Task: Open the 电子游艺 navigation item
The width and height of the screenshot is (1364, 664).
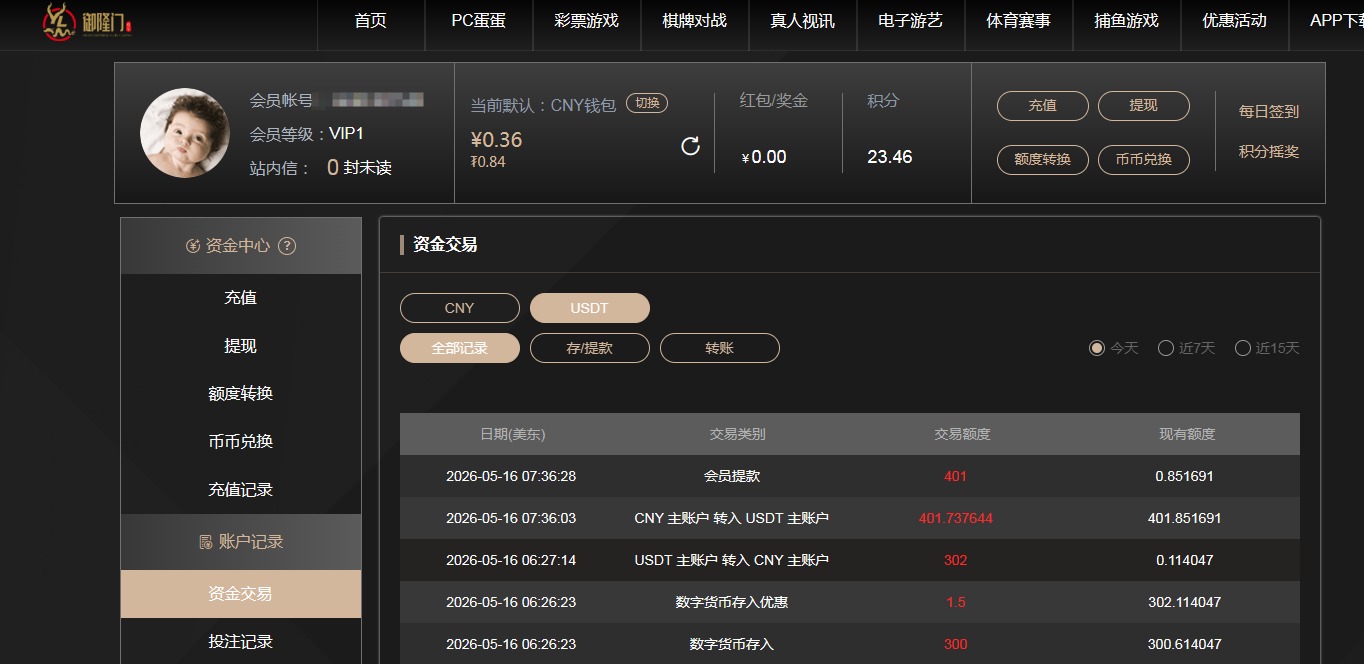Action: (x=911, y=21)
